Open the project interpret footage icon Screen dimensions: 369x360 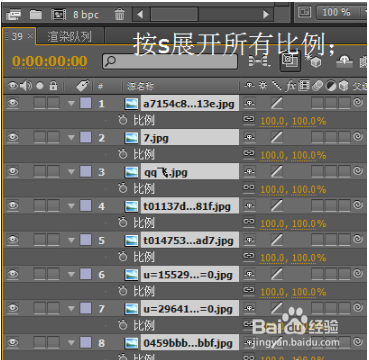pos(13,14)
